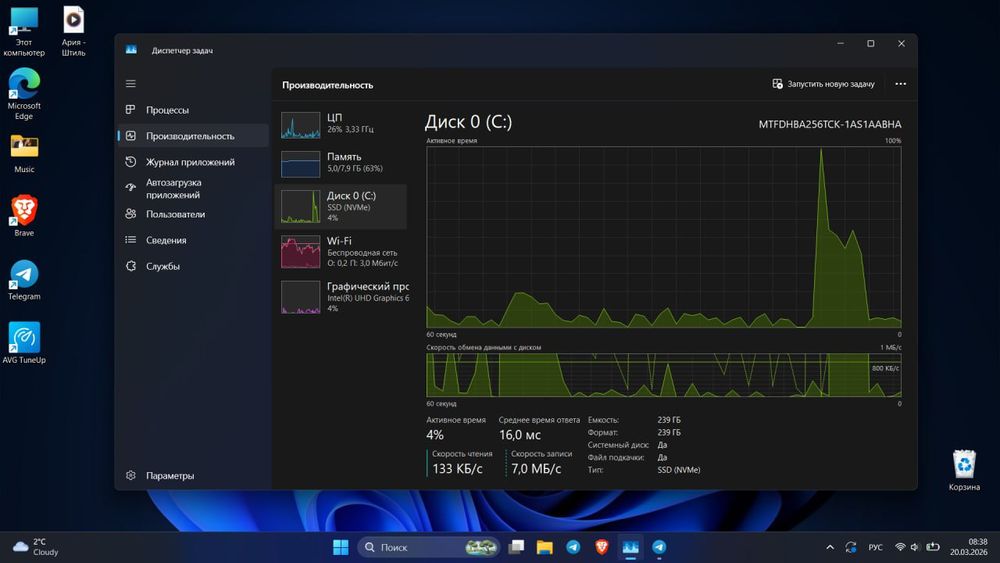Screen dimensions: 1000x563
Task: Open the three-dot more options menu
Action: 901,84
